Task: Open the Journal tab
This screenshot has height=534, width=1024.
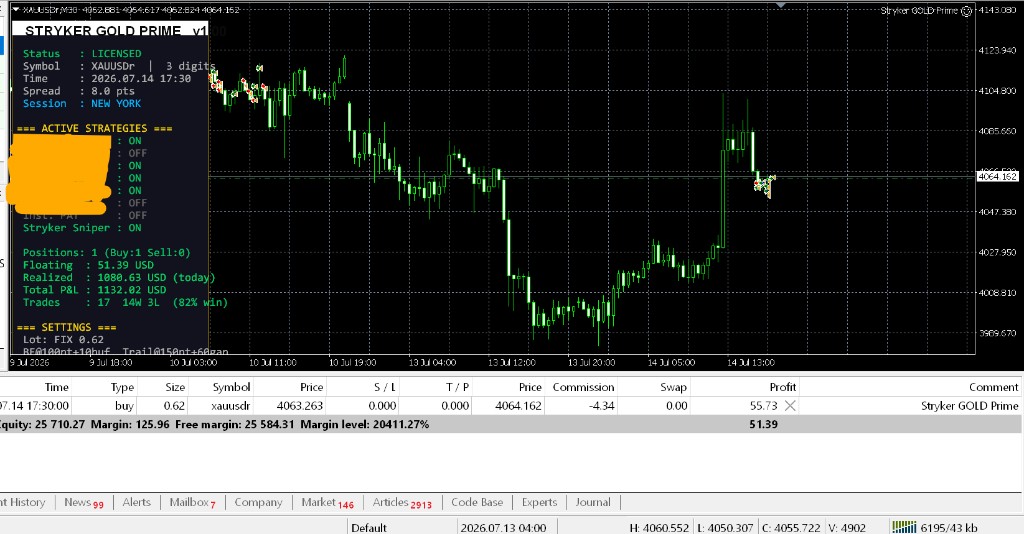Action: click(x=593, y=502)
